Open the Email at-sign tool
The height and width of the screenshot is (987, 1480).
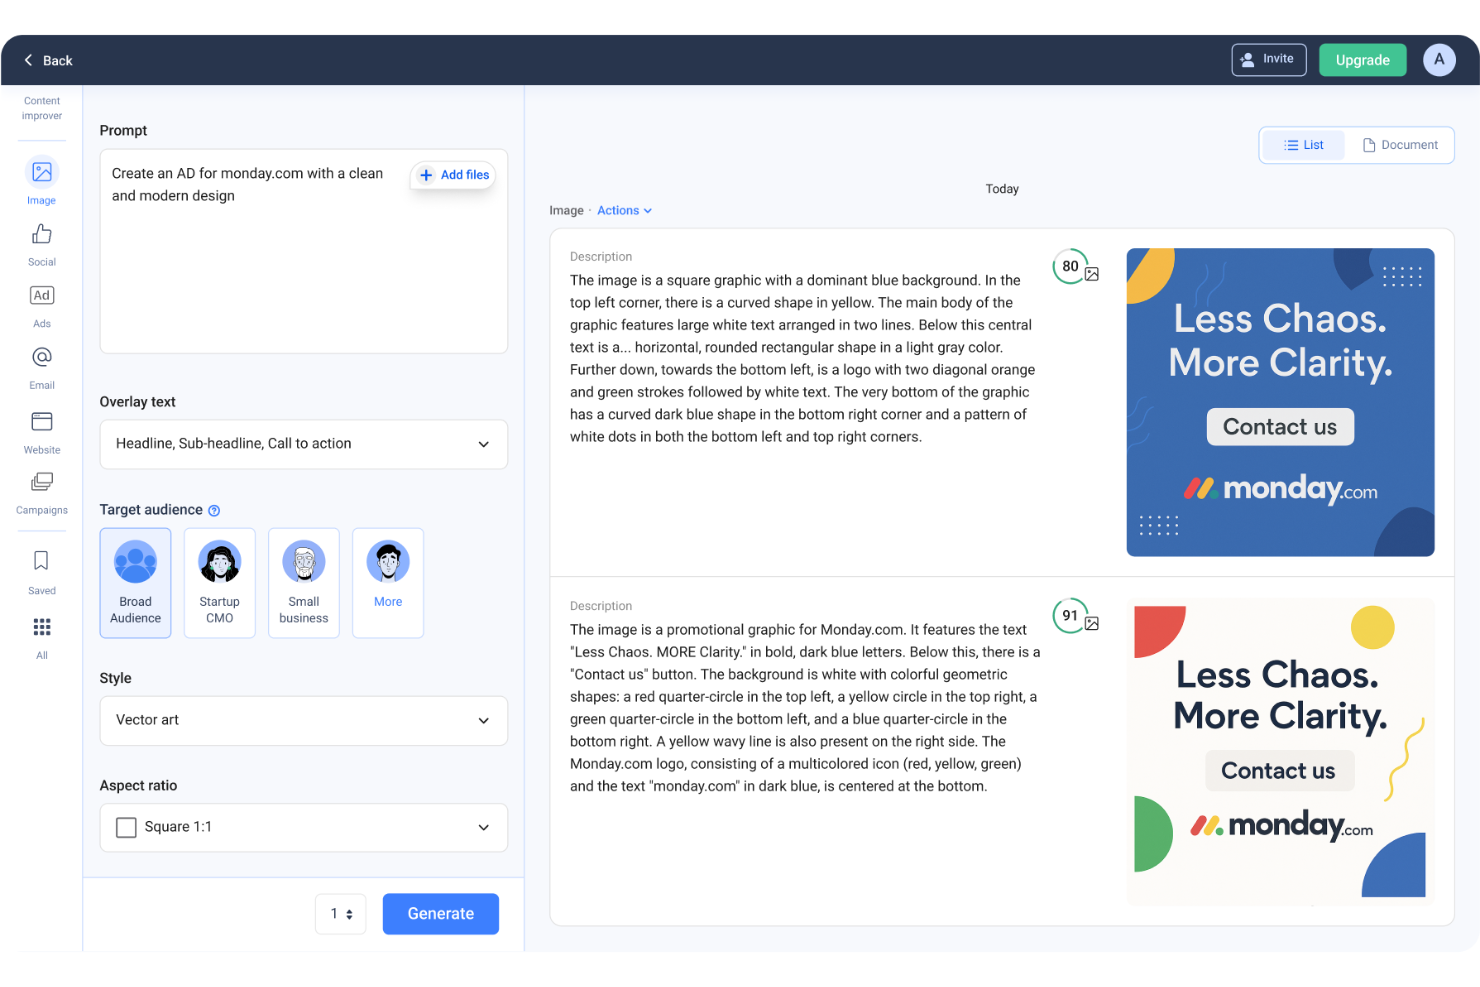tap(42, 357)
